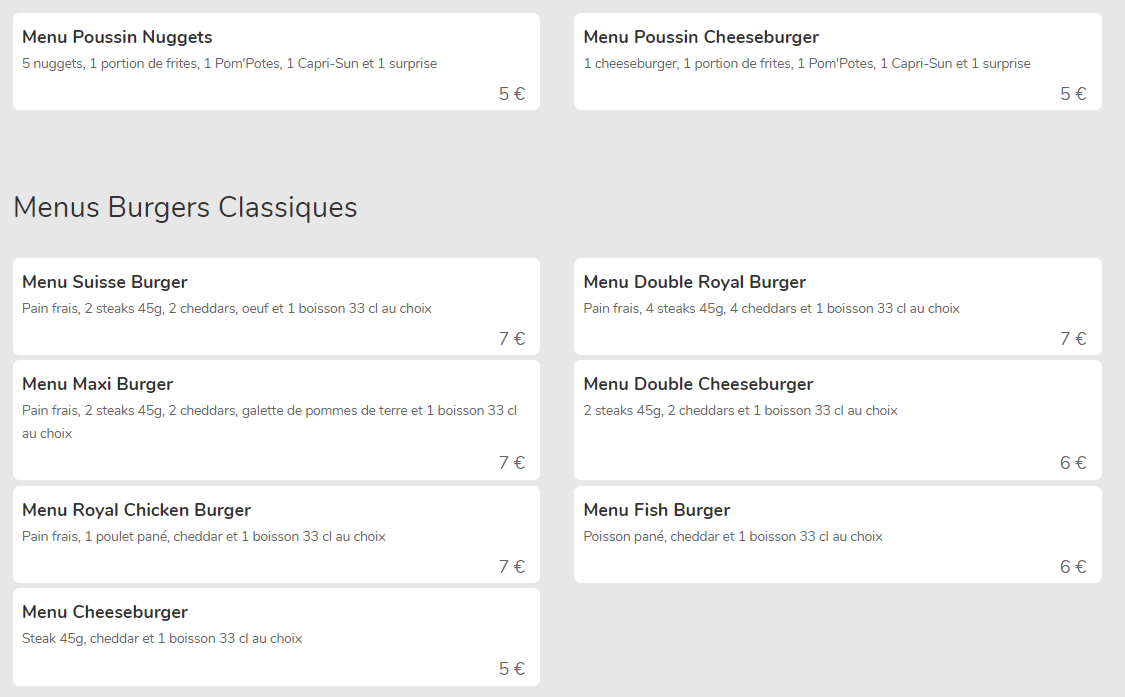The width and height of the screenshot is (1125, 697).
Task: Click the 5 € price on Poussin Nuggets
Action: tap(512, 94)
